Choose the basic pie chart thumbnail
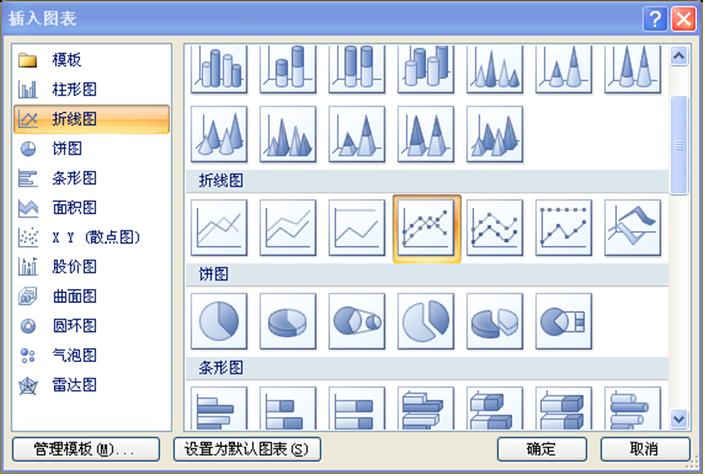705x476 pixels. pyautogui.click(x=219, y=321)
